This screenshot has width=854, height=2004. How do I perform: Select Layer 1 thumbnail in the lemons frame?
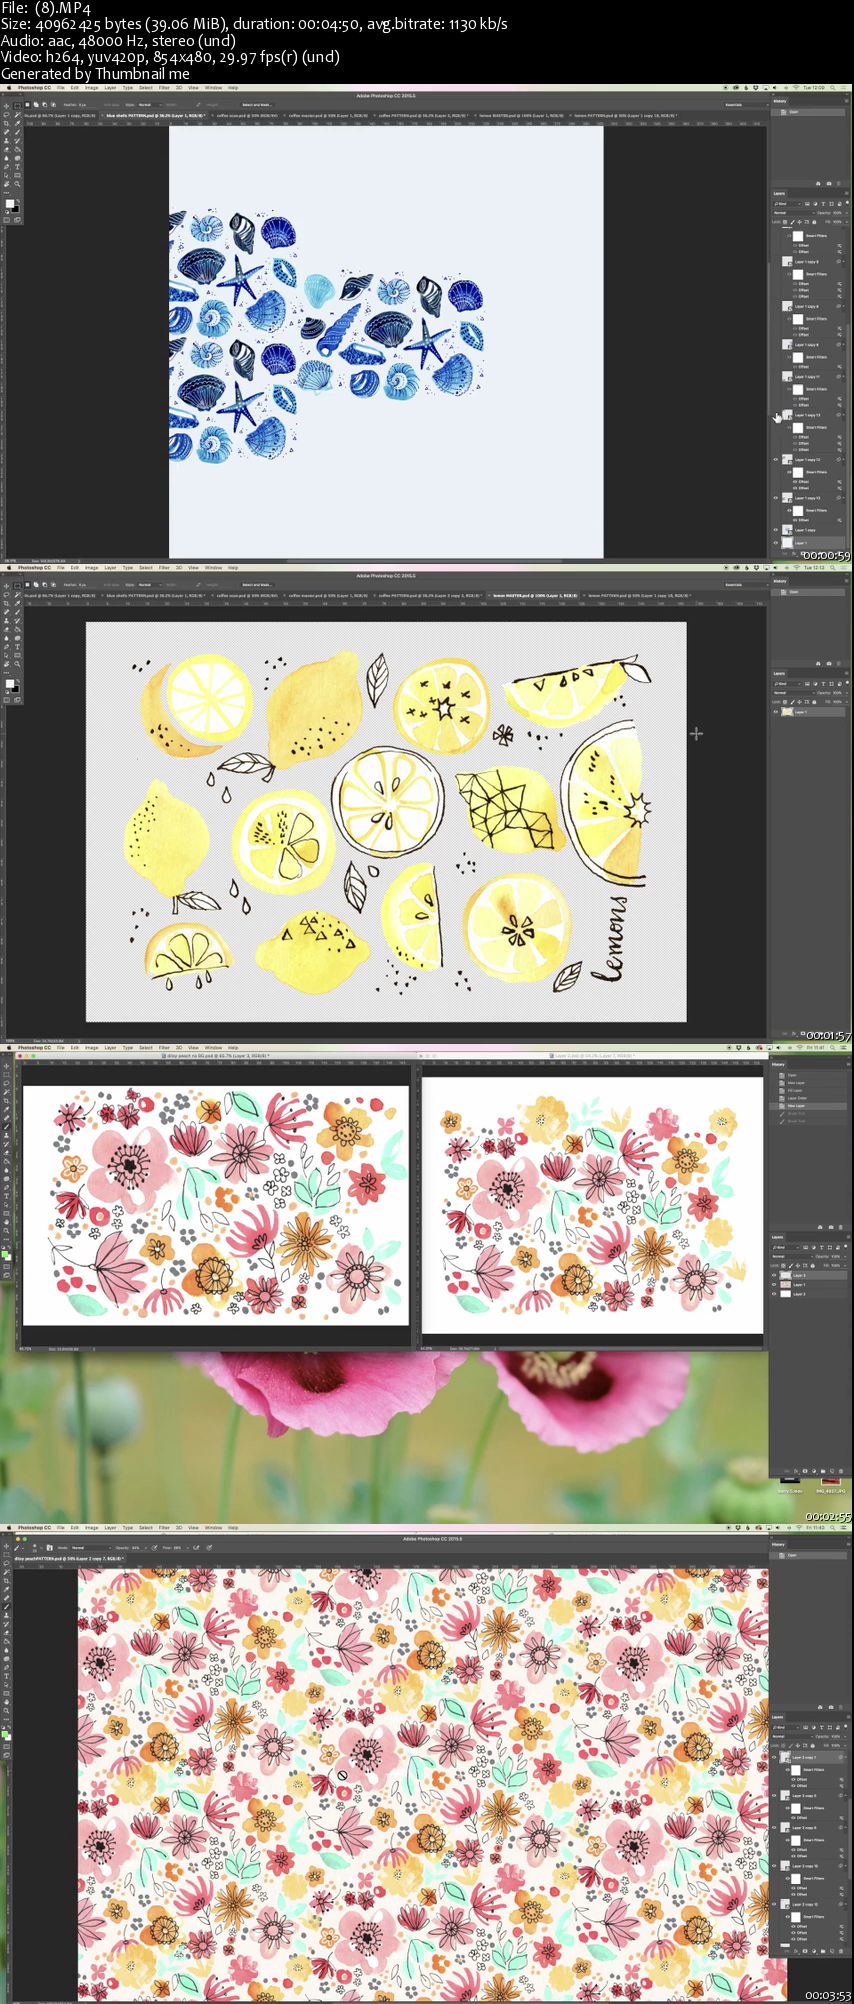tap(787, 712)
